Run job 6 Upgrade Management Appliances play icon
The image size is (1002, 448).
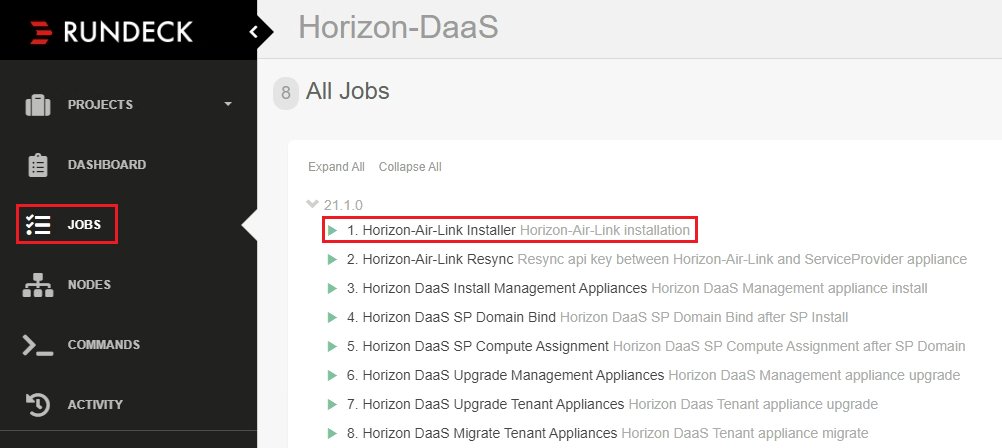coord(332,375)
